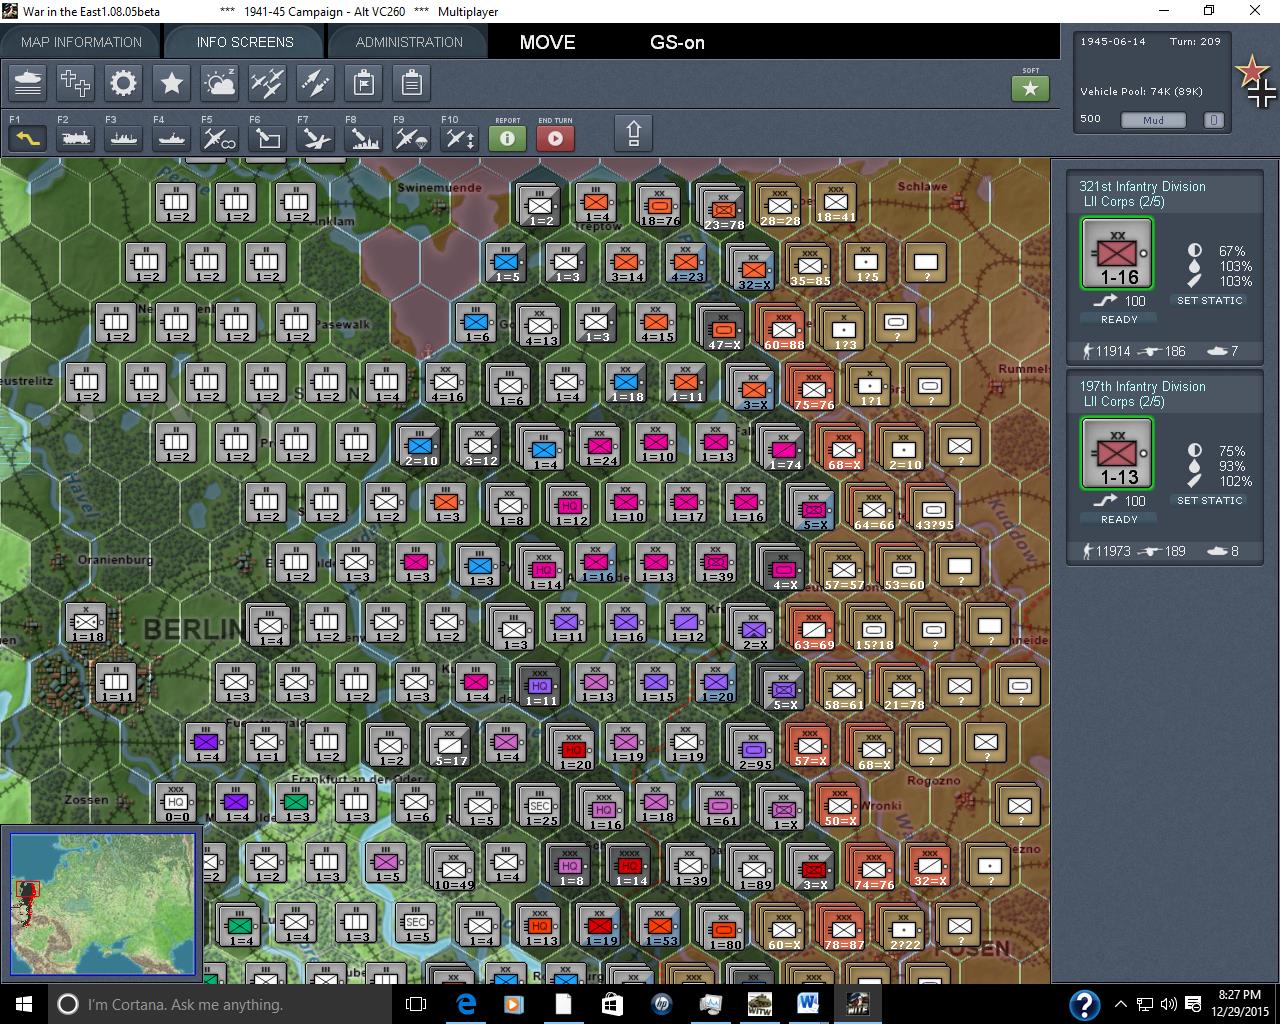Select F10 air transfer mode icon

tap(459, 139)
